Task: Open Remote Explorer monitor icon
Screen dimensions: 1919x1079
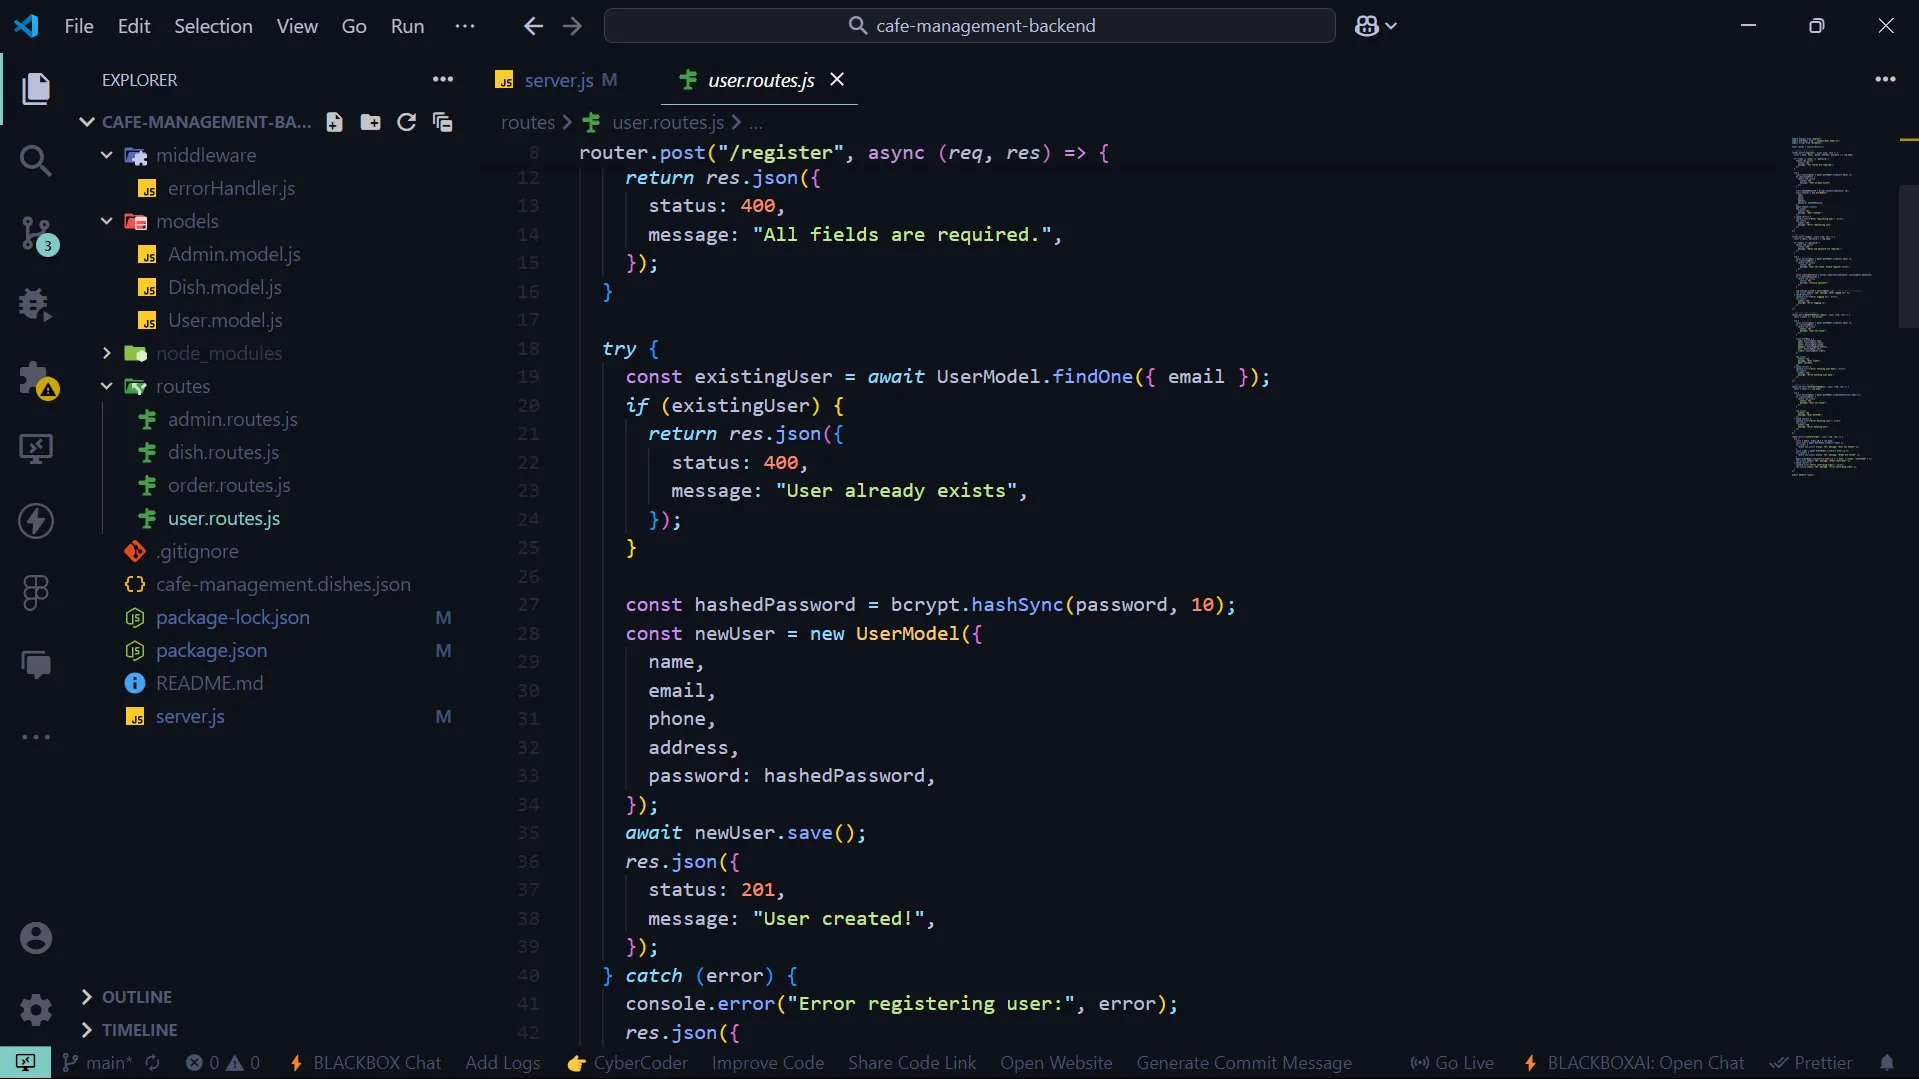Action: [36, 448]
